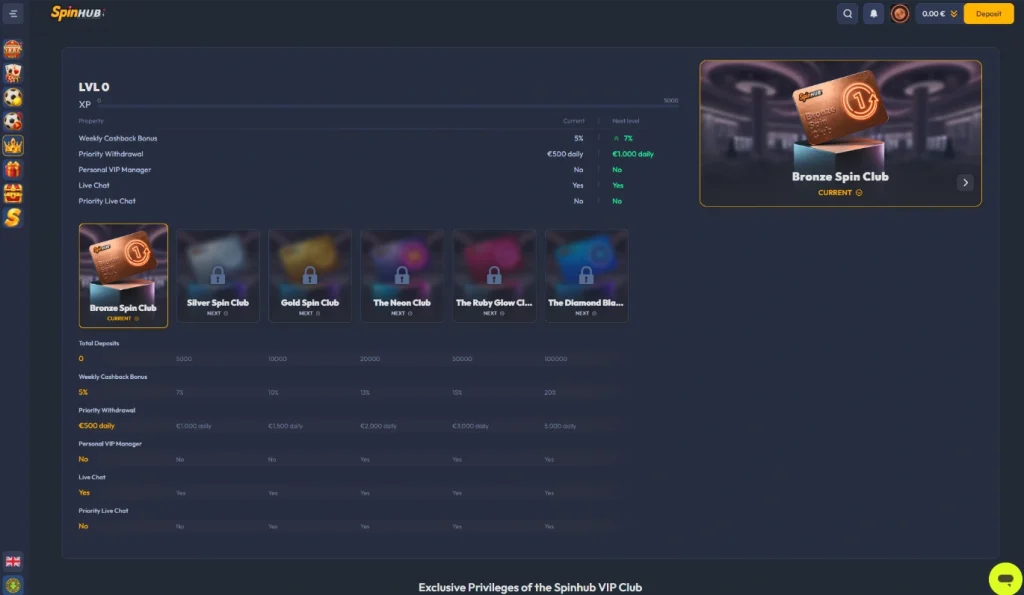Click the SpinHub logo
This screenshot has width=1024, height=595.
pos(78,13)
